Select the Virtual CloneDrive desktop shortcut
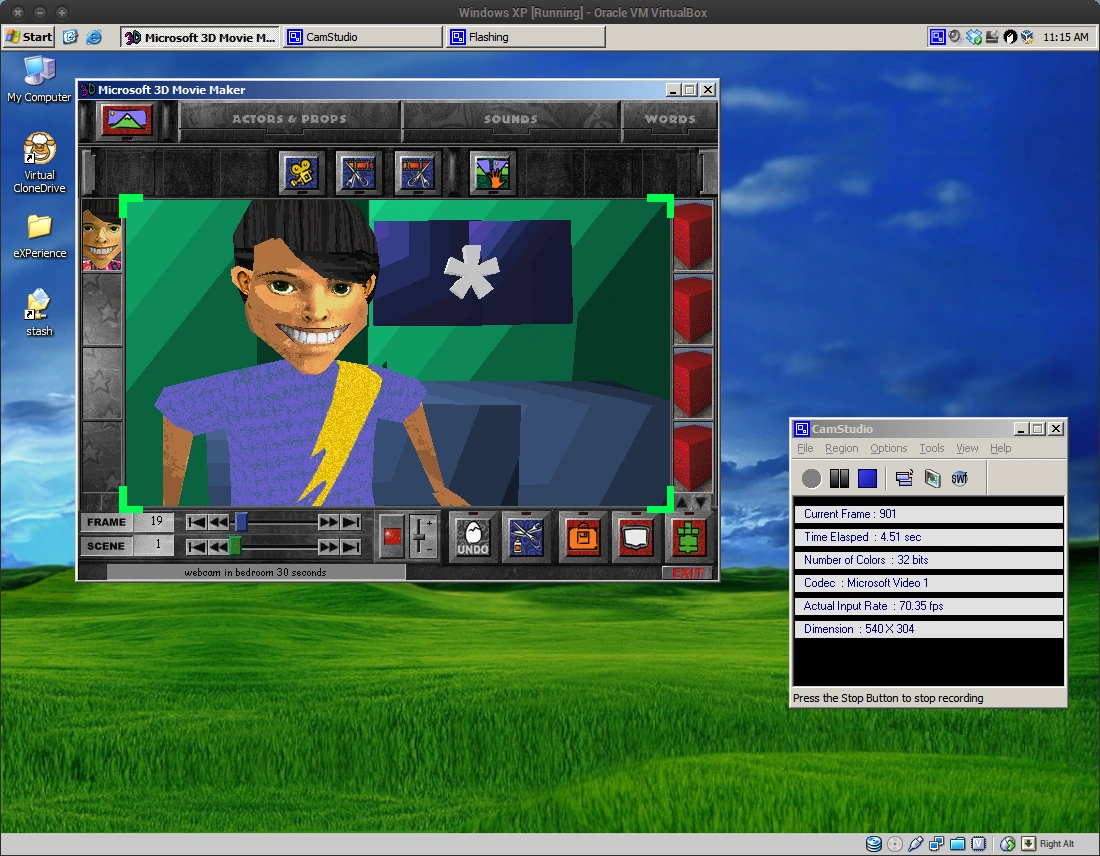 (x=39, y=163)
